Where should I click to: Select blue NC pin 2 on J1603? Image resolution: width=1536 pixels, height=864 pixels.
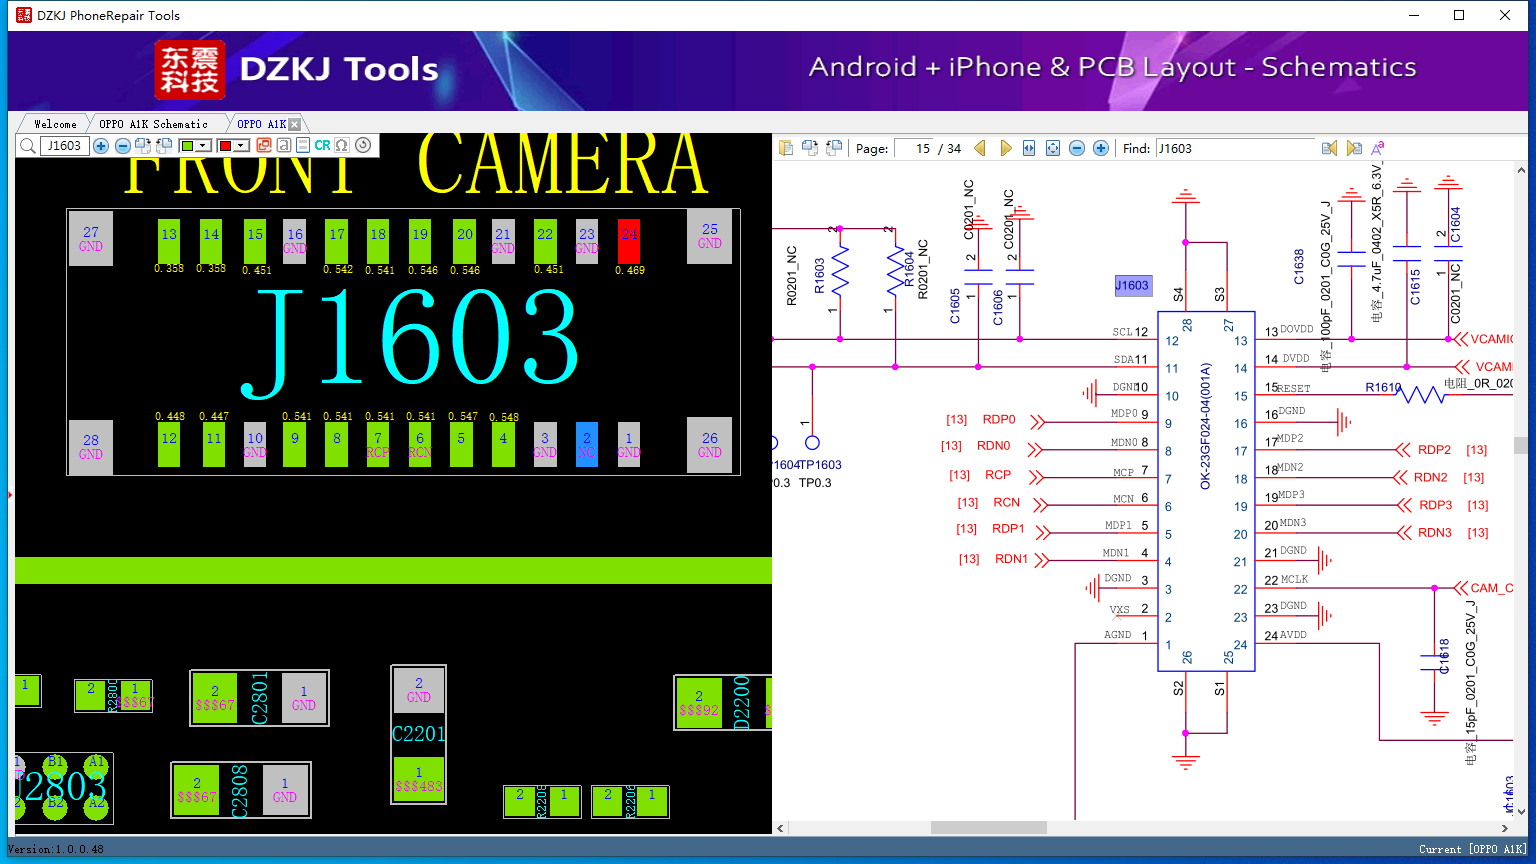pos(587,444)
